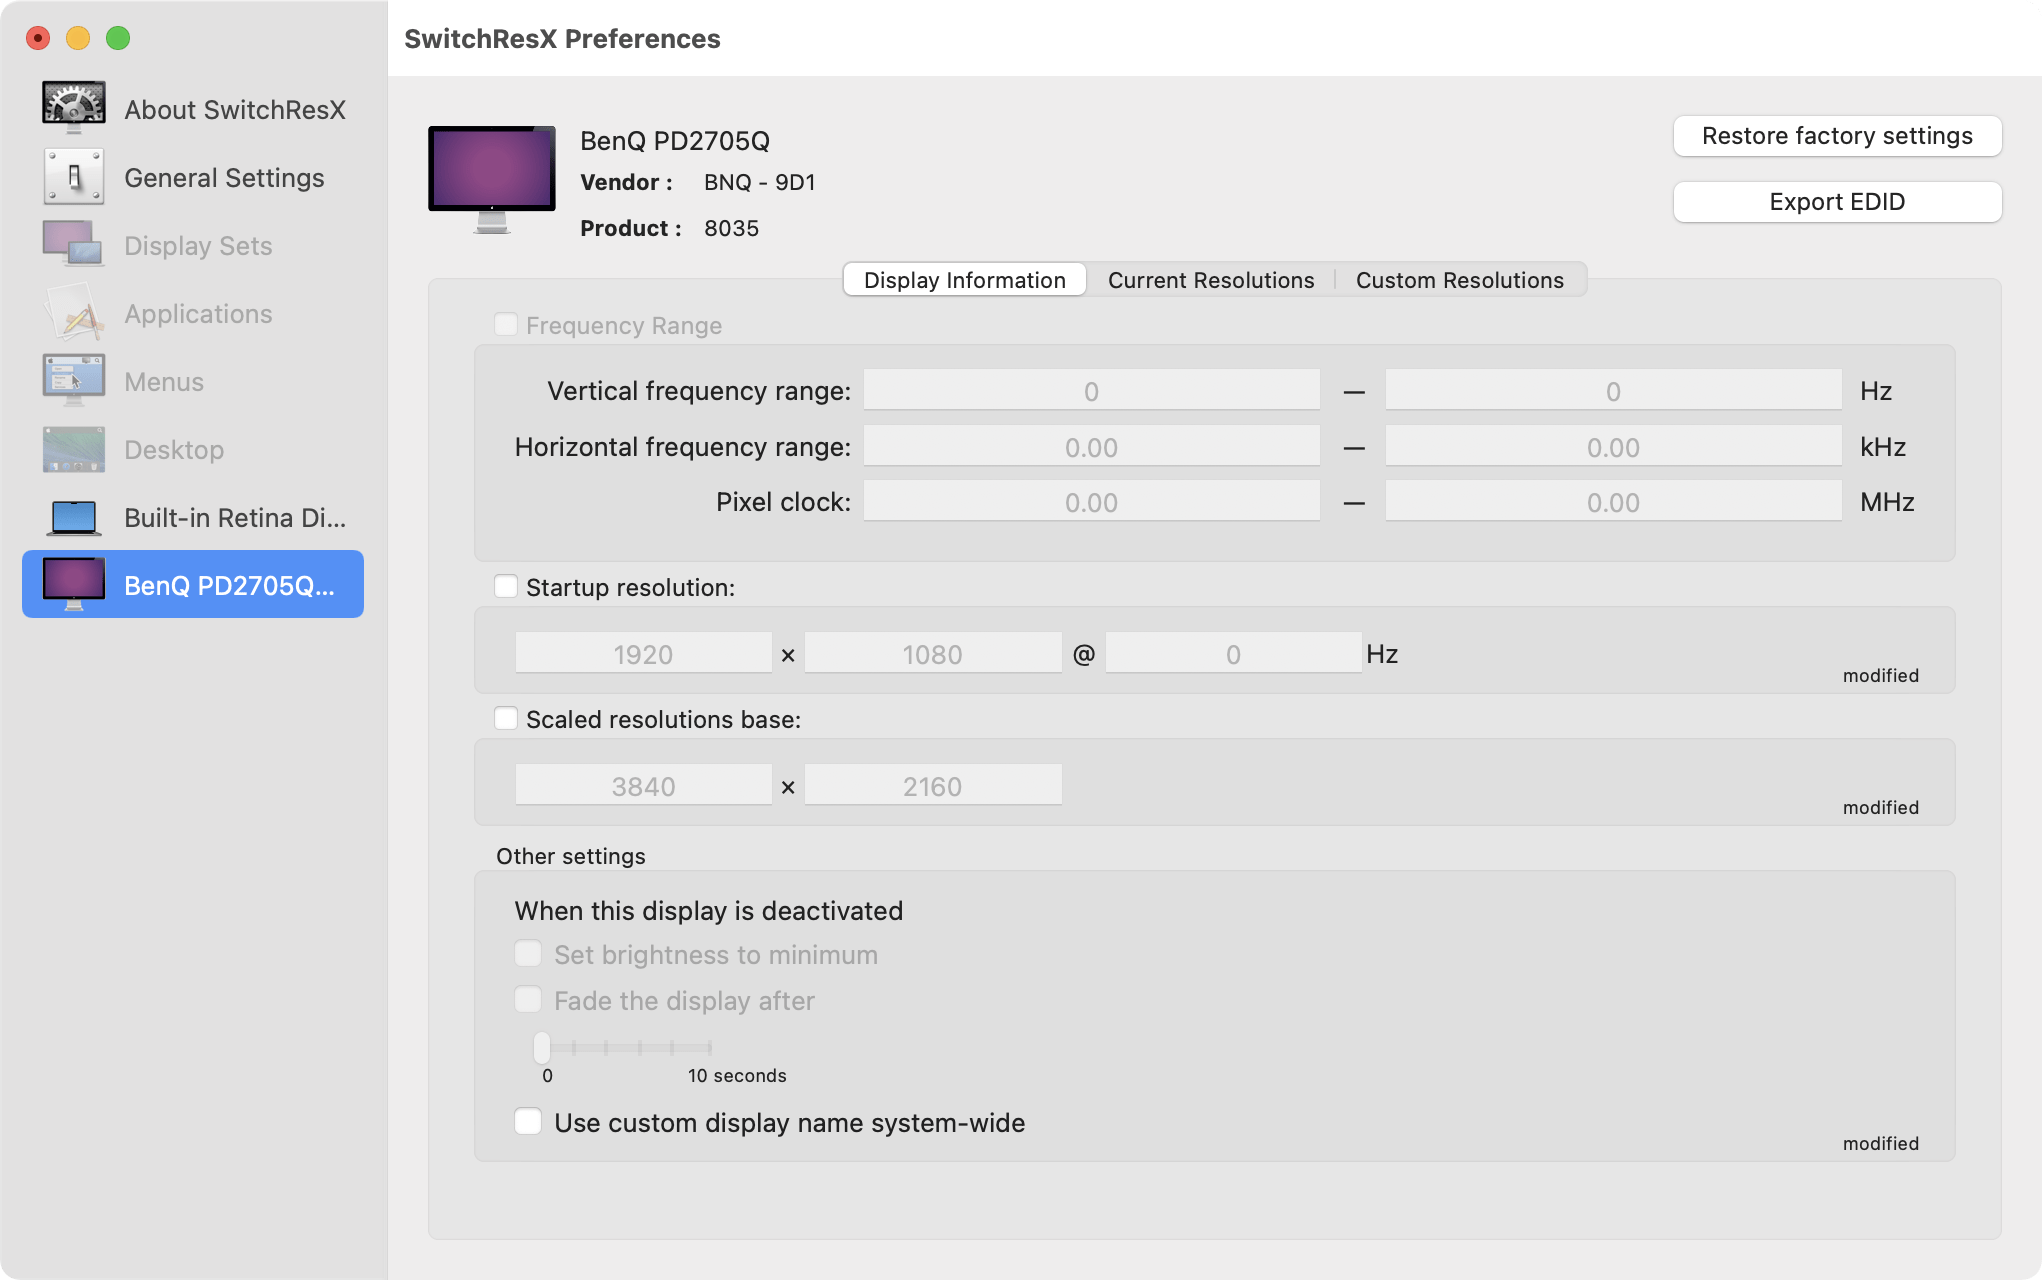Viewport: 2042px width, 1280px height.
Task: Select the BenQ PD2705Q monitor icon
Action: (72, 584)
